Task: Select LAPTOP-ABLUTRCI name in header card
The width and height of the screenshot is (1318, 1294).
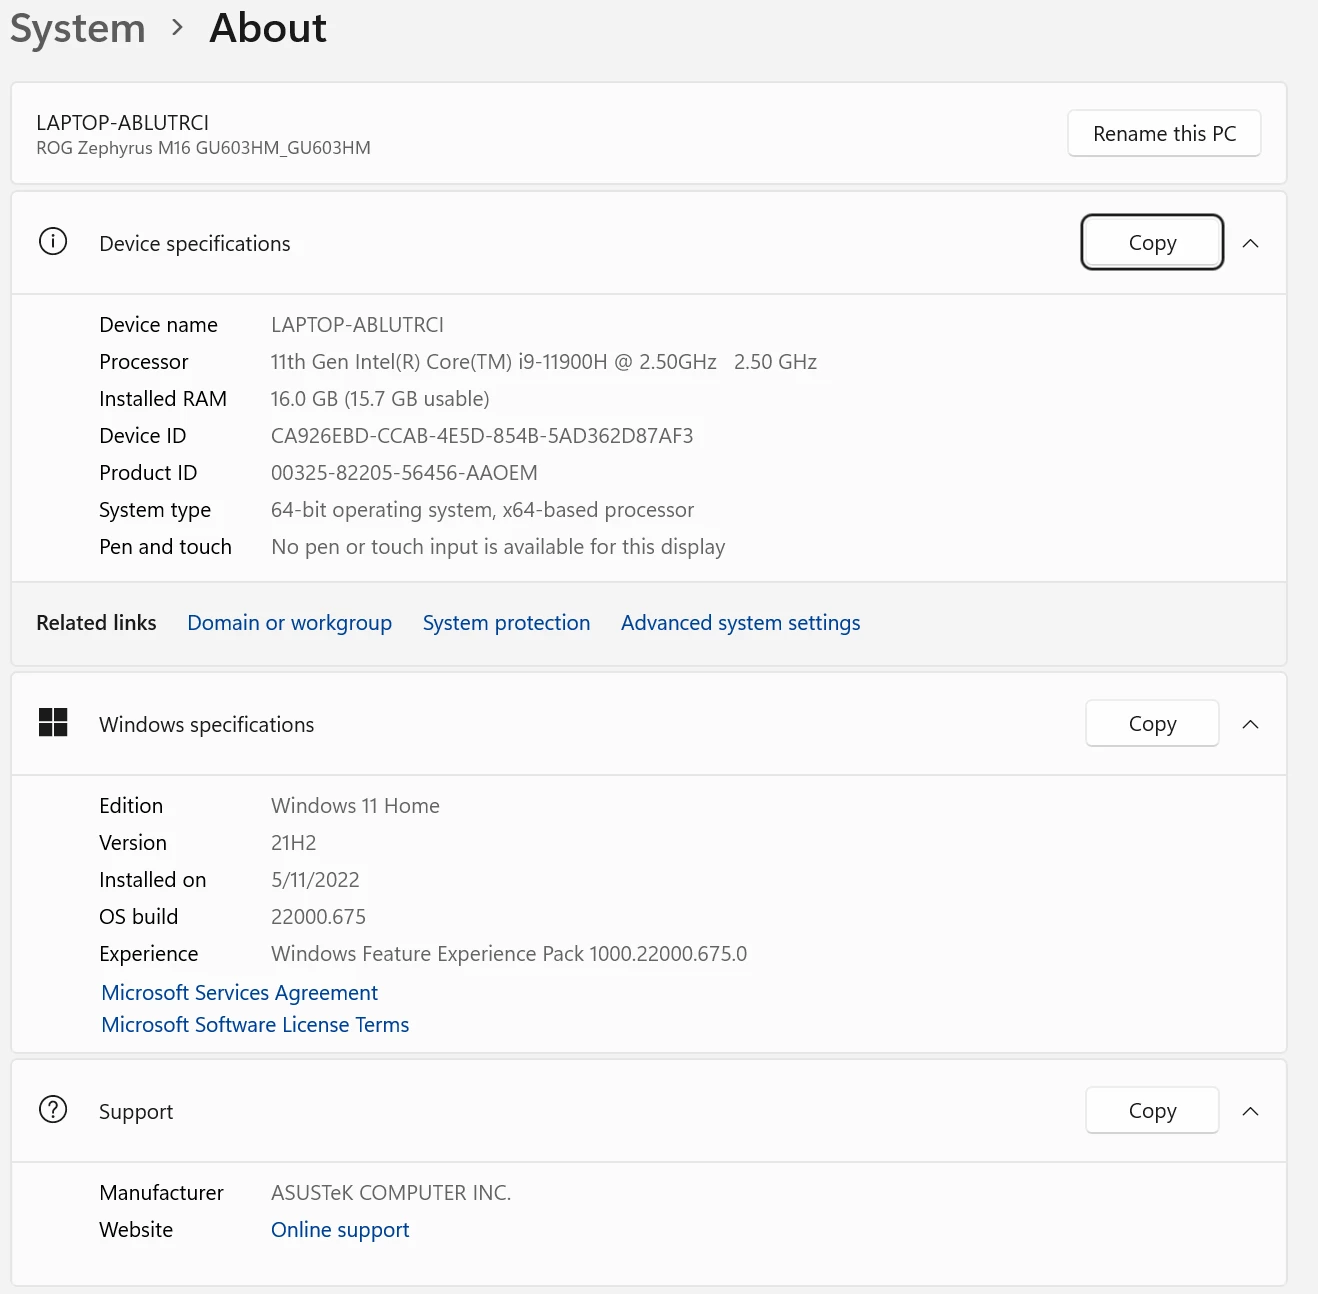Action: [122, 122]
